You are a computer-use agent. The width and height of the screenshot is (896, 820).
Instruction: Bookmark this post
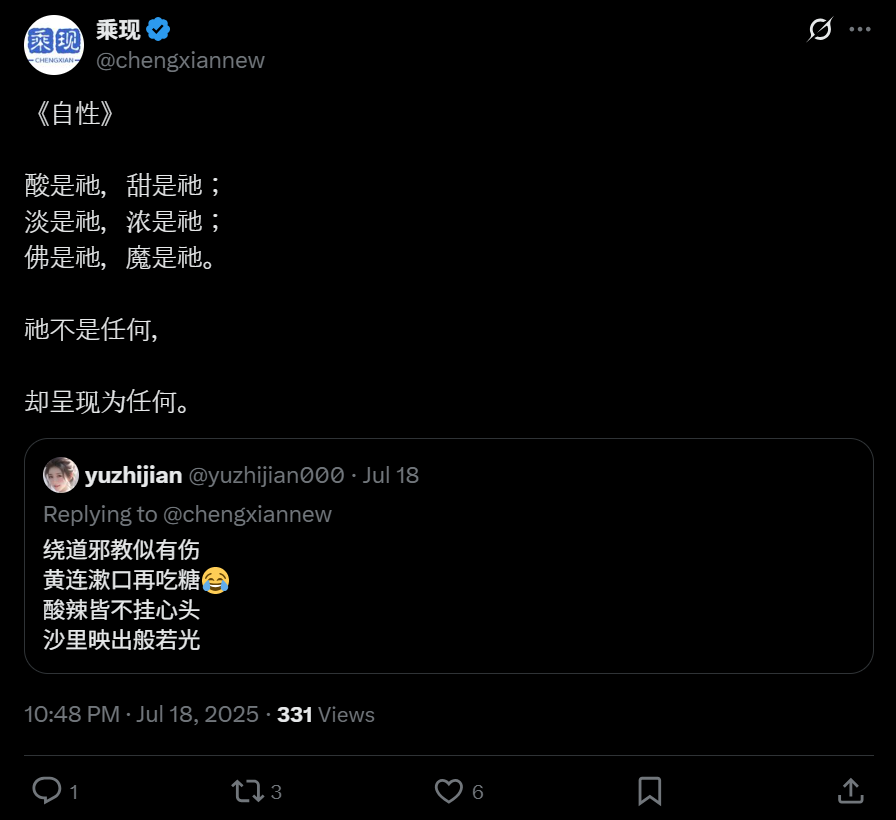(650, 791)
